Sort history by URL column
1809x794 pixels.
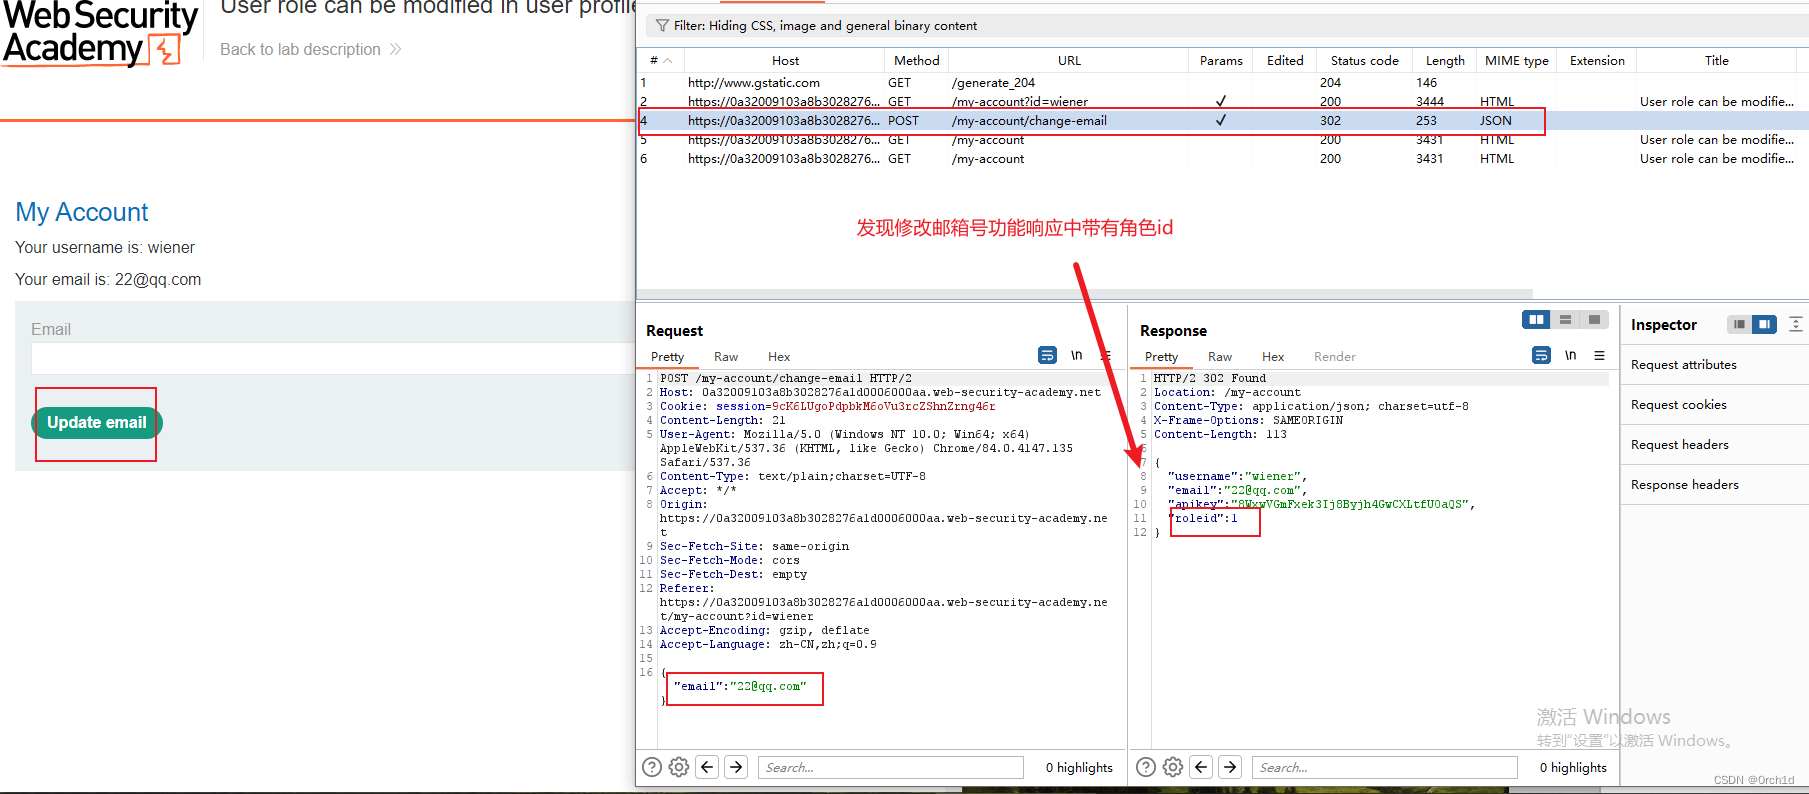tap(1069, 60)
